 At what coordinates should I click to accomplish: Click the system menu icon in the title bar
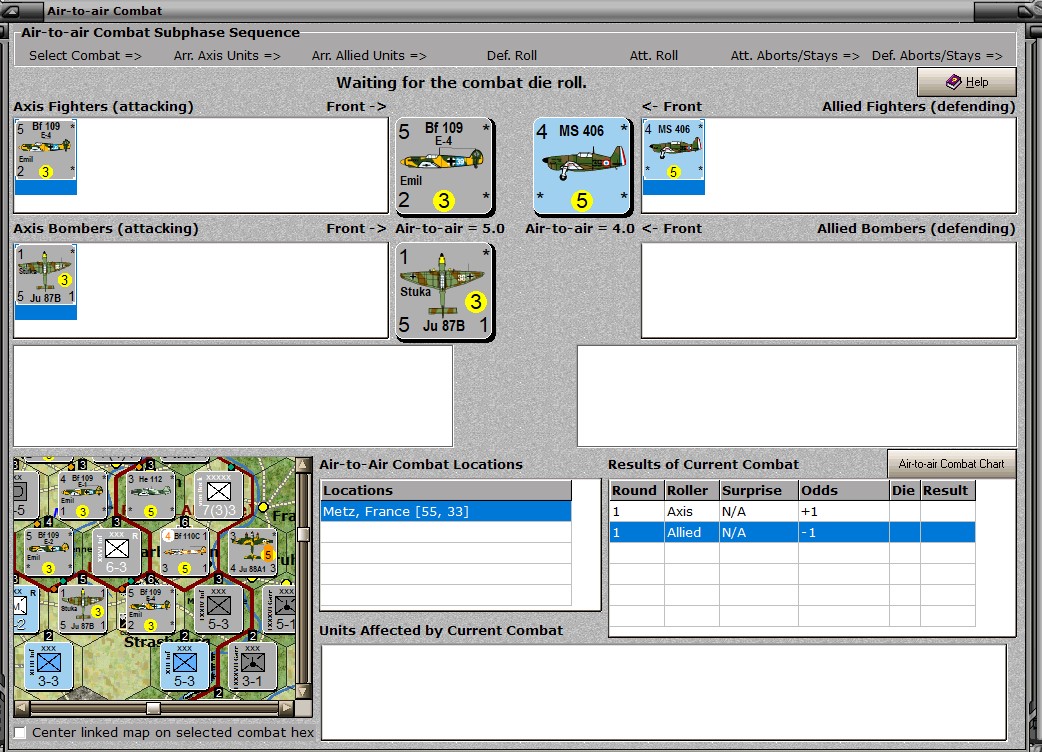coord(13,11)
